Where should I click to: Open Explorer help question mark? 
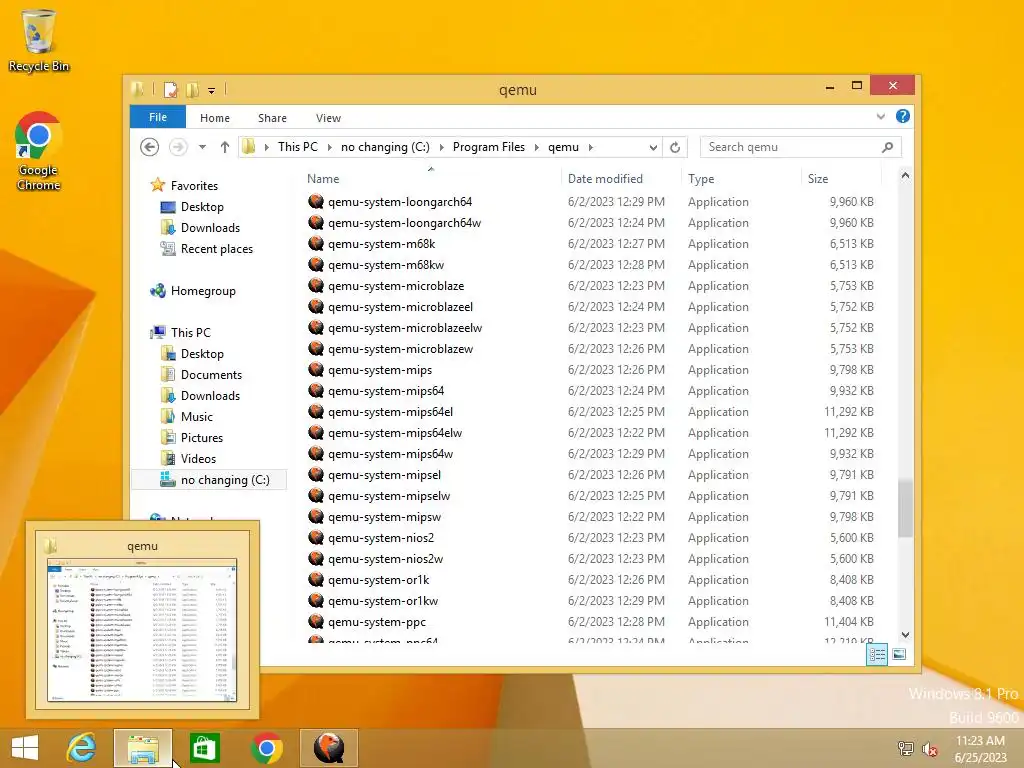903,116
